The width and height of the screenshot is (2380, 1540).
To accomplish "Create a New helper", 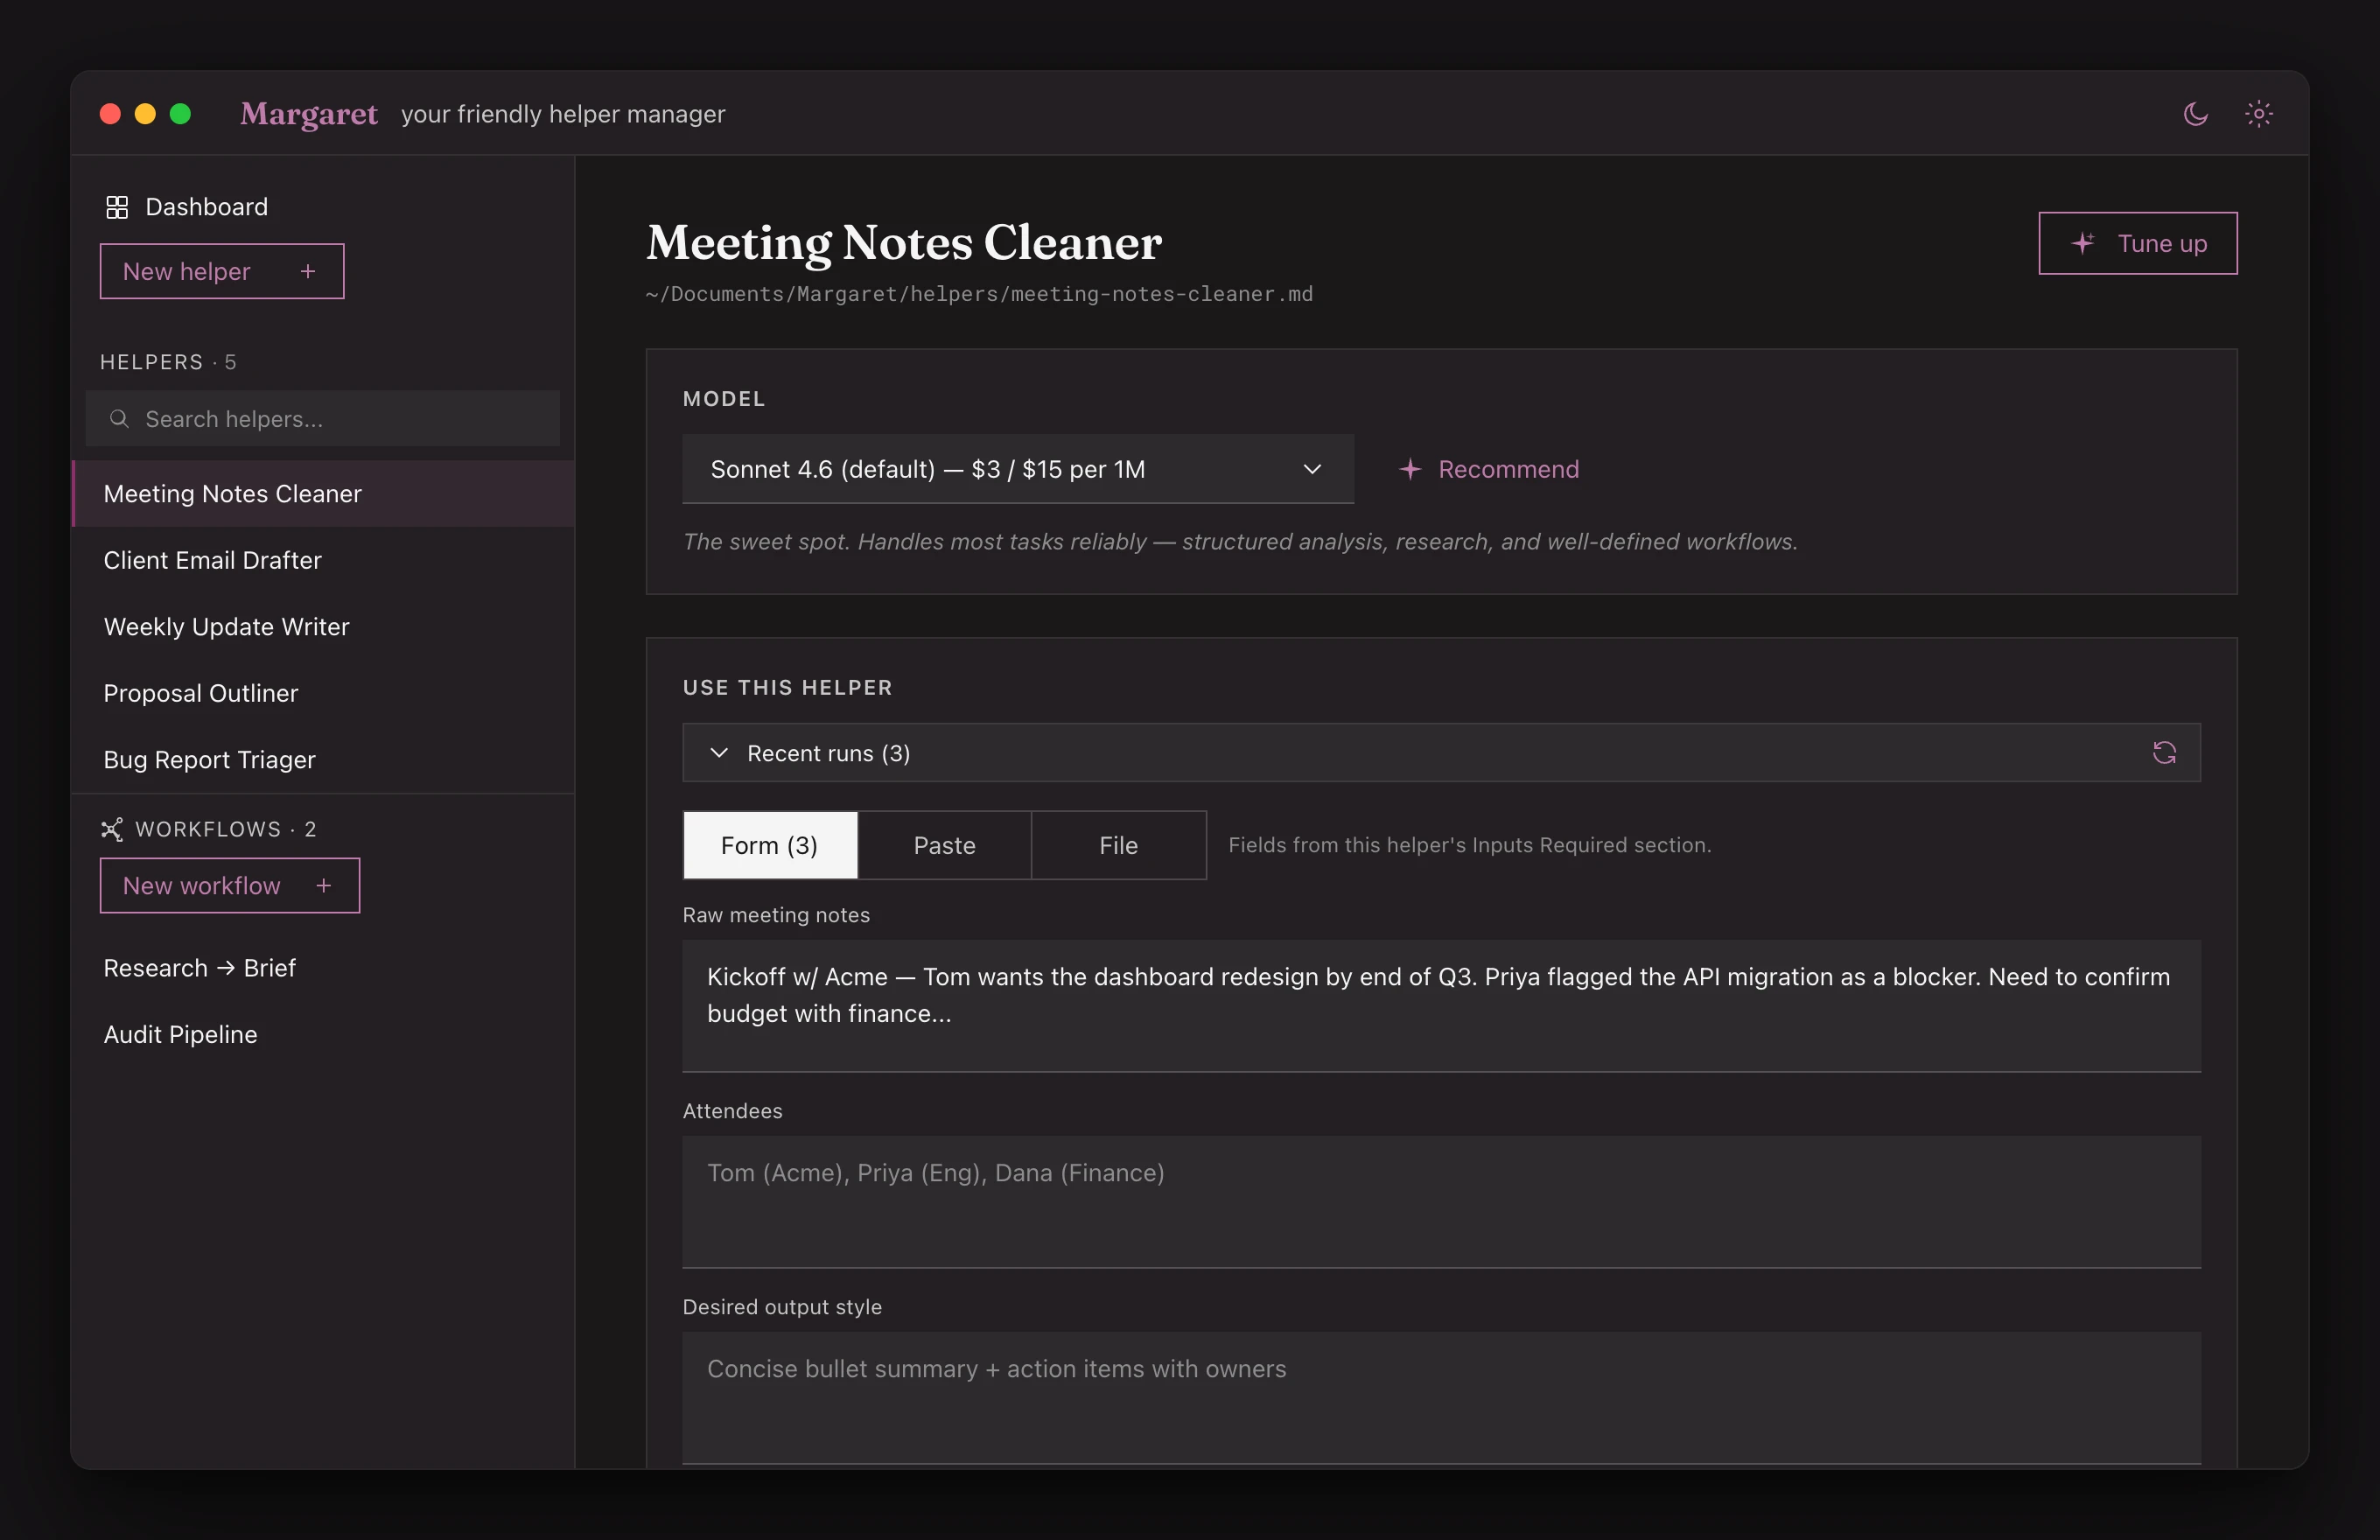I will pos(222,271).
